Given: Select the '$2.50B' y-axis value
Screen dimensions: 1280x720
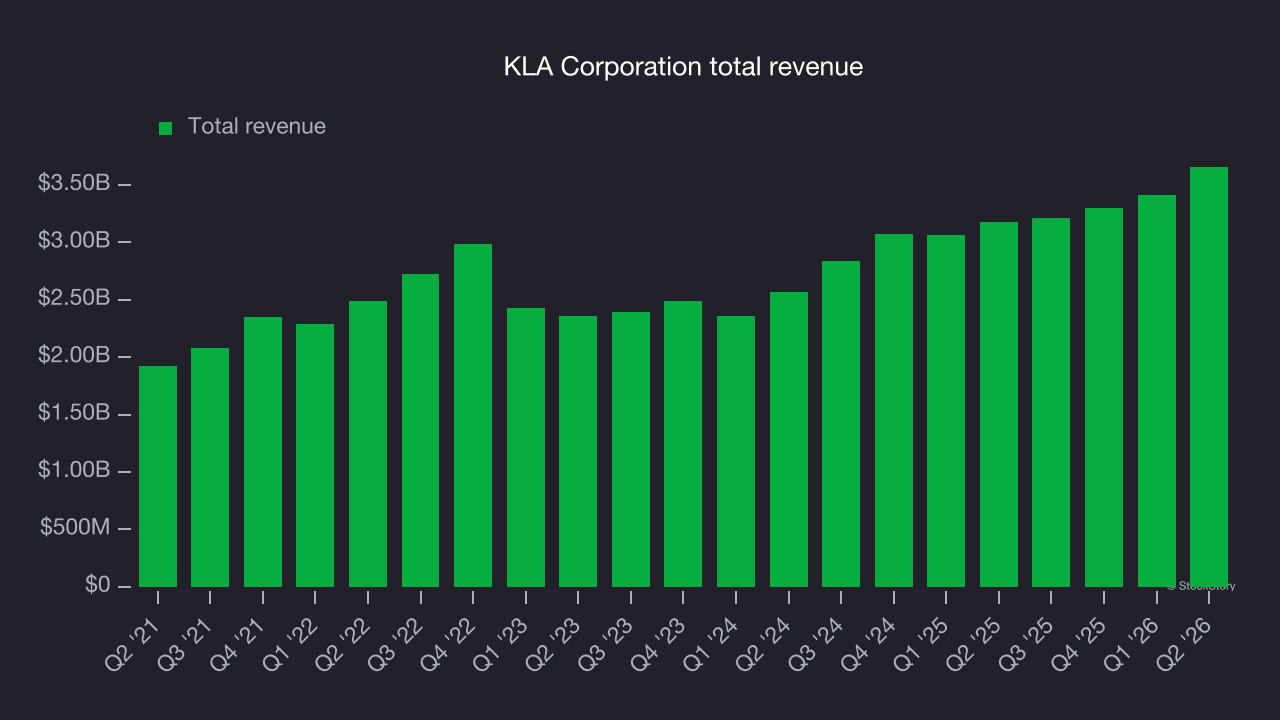Looking at the screenshot, I should click(x=74, y=299).
